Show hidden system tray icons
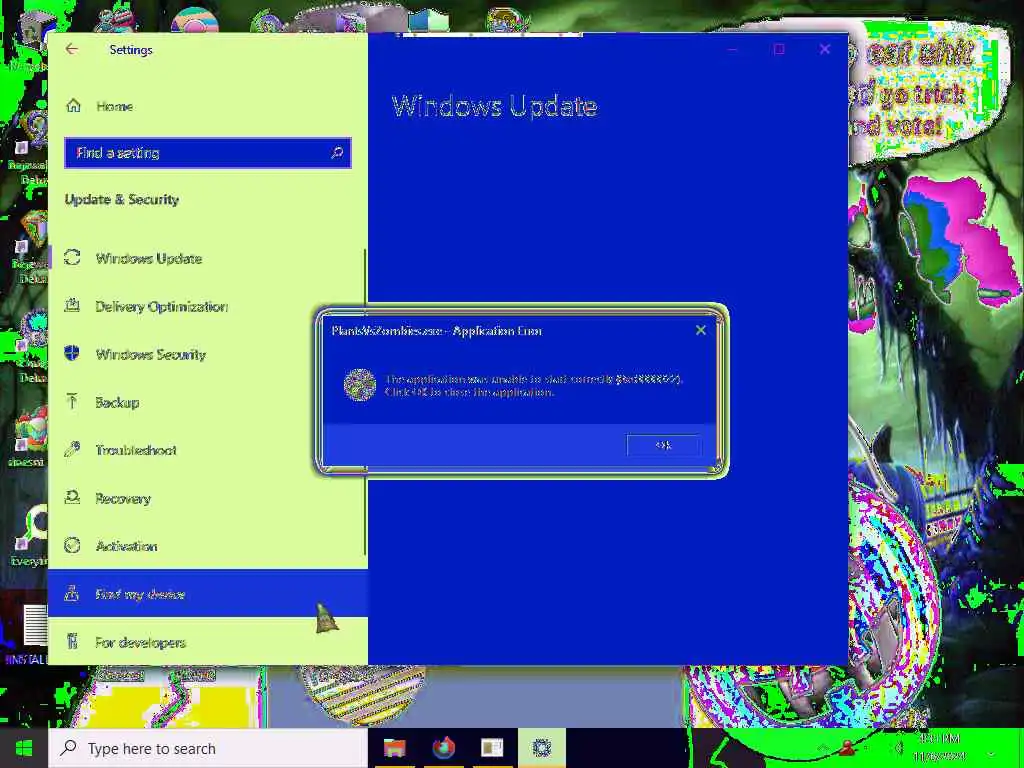The height and width of the screenshot is (768, 1024). coord(823,748)
